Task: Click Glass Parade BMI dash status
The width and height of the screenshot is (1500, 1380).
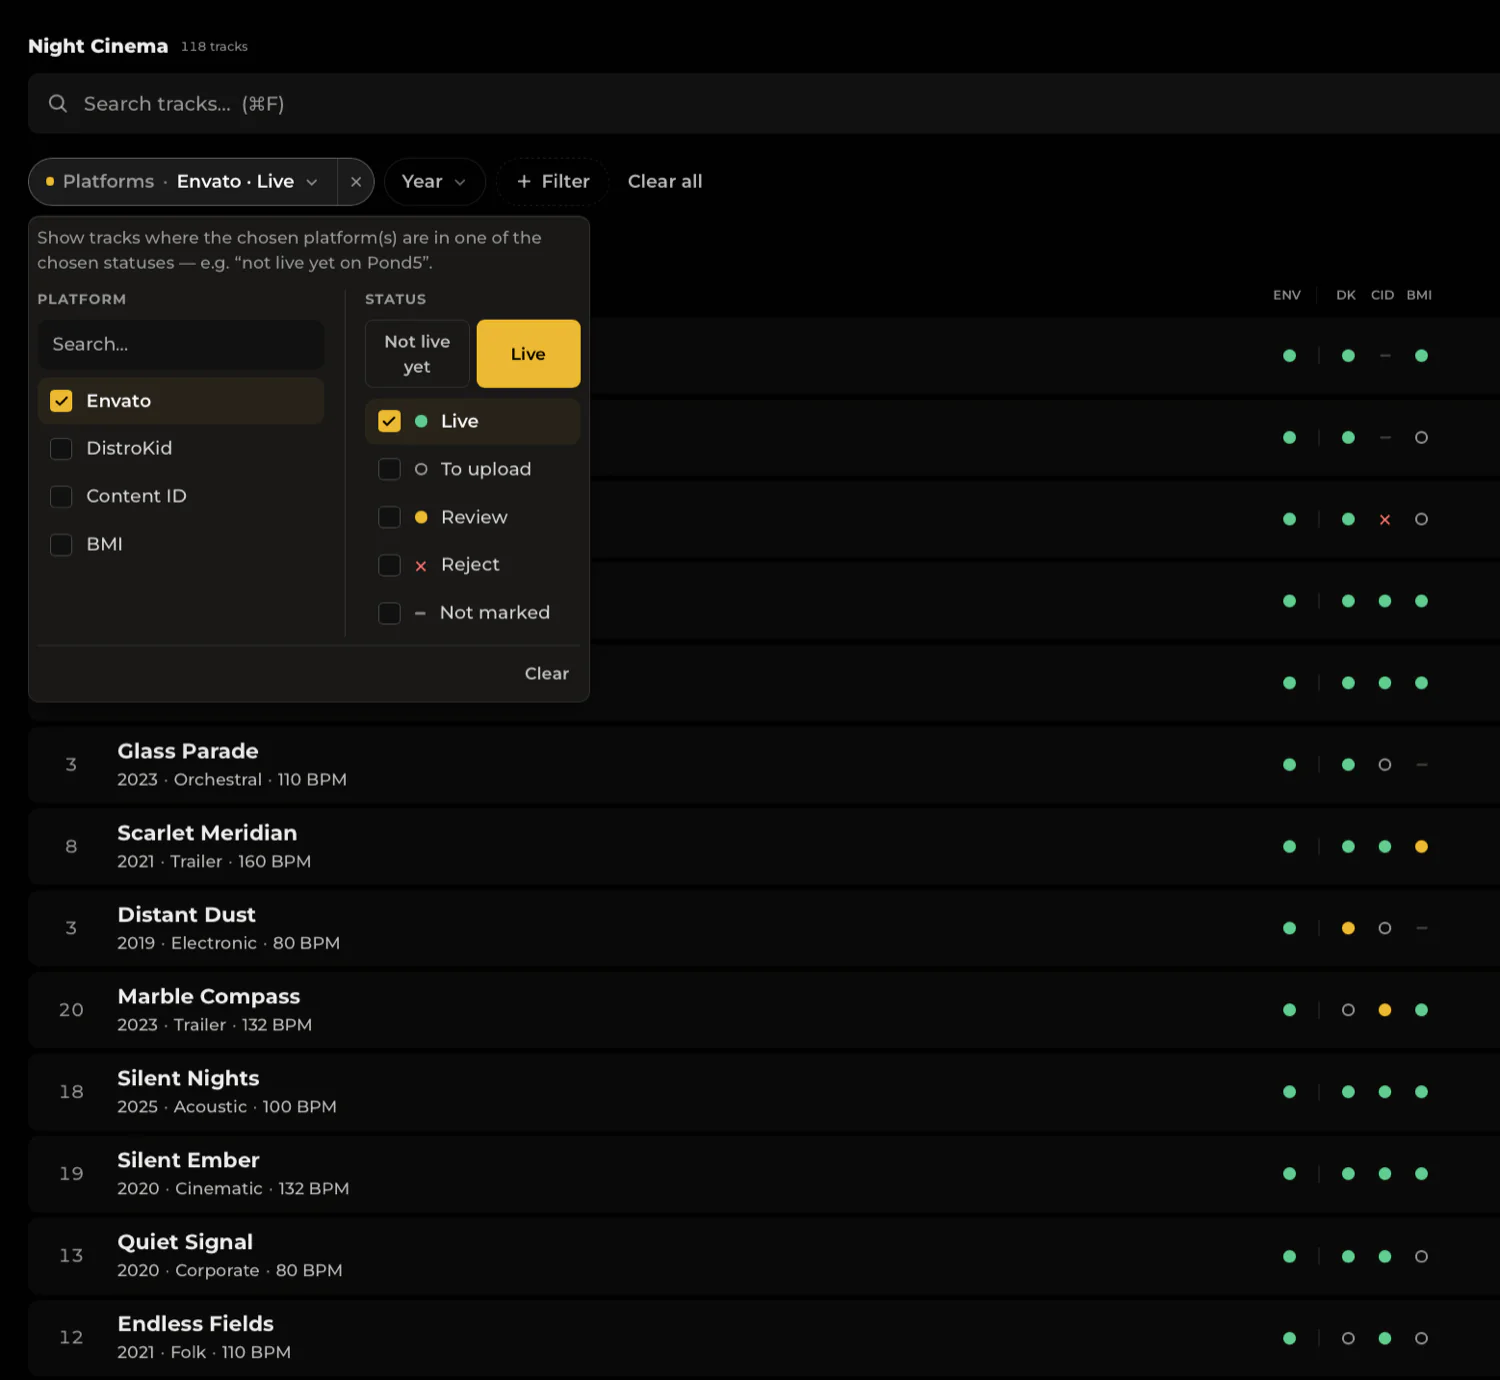Action: pyautogui.click(x=1421, y=765)
